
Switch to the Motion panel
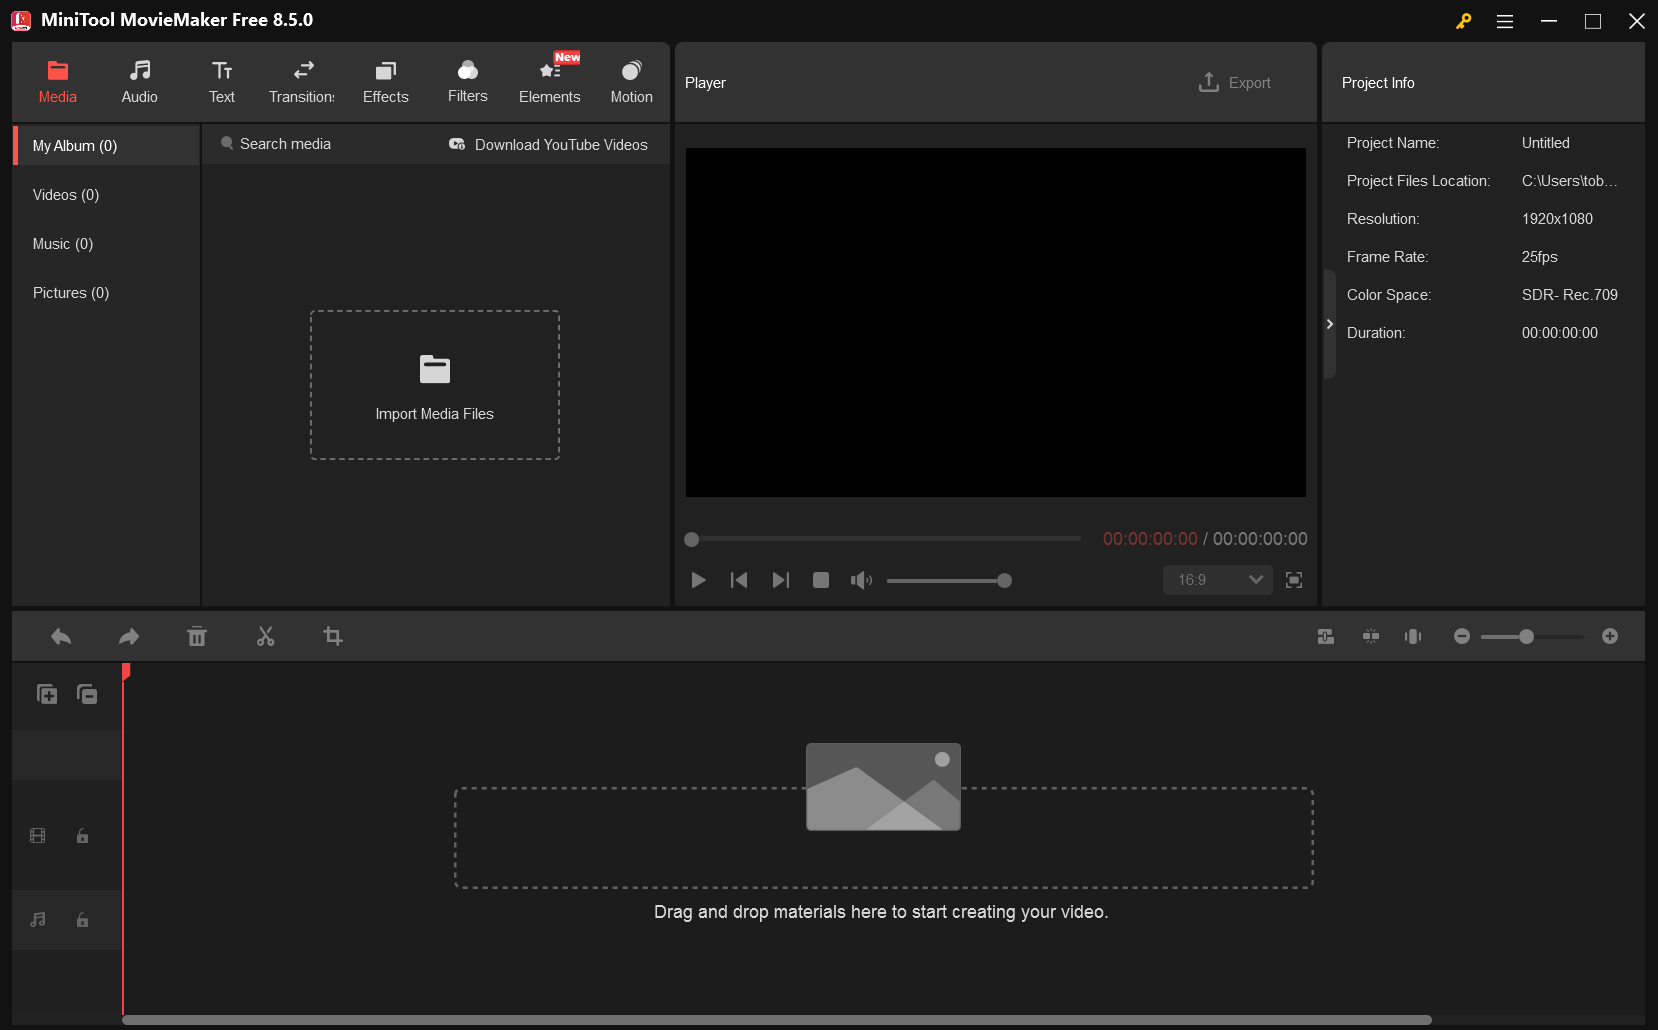pos(631,80)
